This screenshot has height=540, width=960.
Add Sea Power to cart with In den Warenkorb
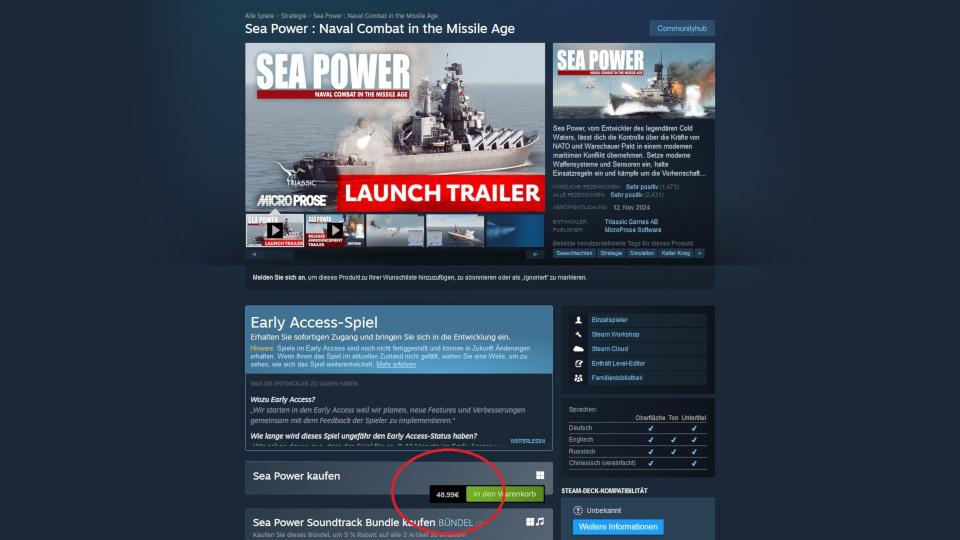click(504, 494)
